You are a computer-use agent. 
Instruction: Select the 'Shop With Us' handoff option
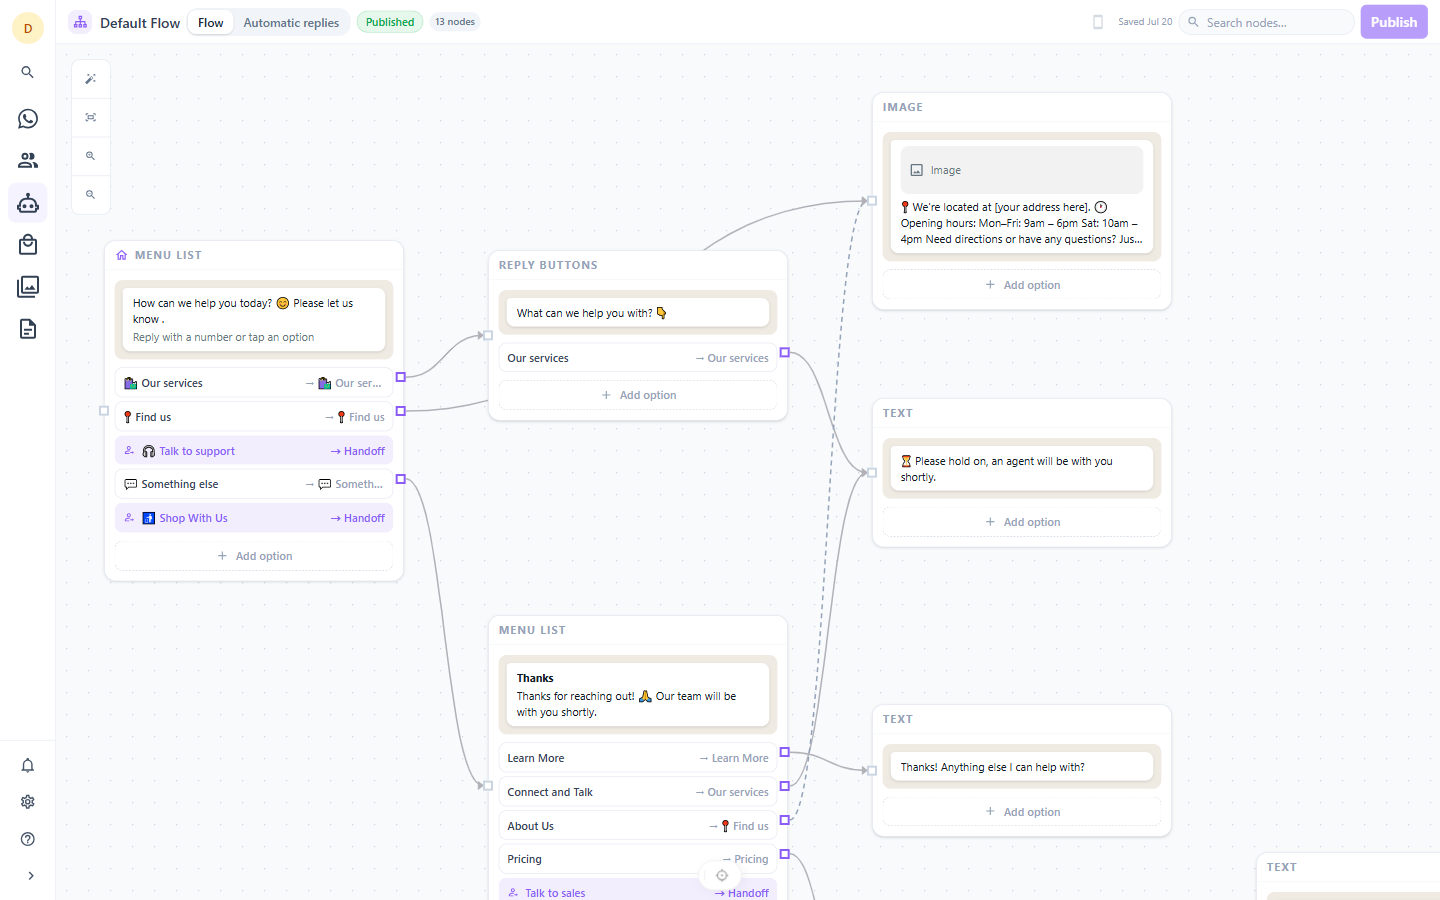(x=254, y=518)
